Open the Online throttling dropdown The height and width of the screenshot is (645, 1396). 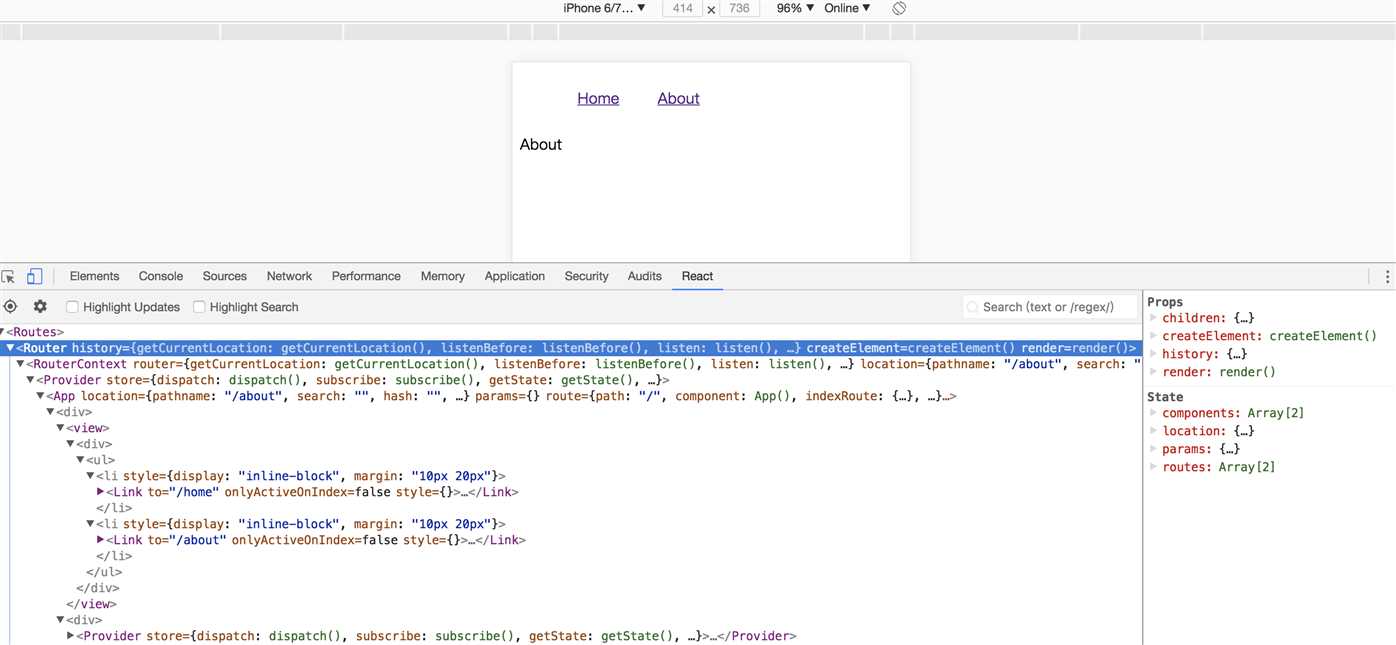pyautogui.click(x=847, y=8)
